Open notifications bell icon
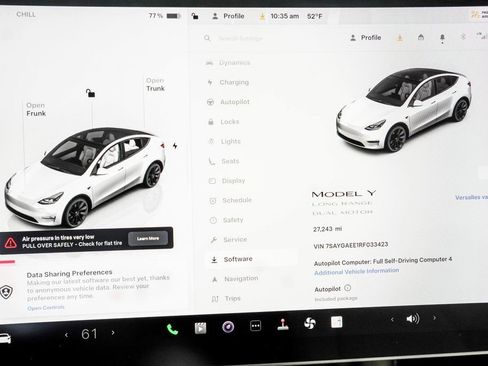 click(x=442, y=38)
